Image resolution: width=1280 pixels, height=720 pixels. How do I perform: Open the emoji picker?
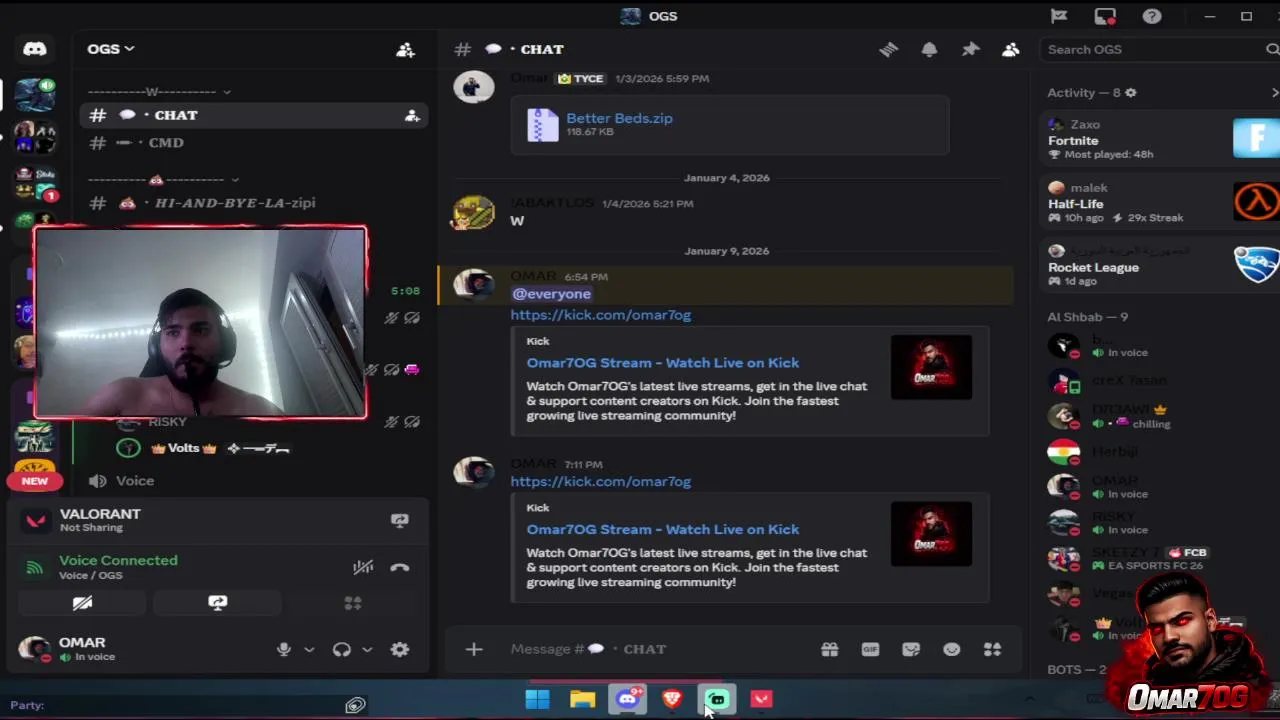click(951, 649)
